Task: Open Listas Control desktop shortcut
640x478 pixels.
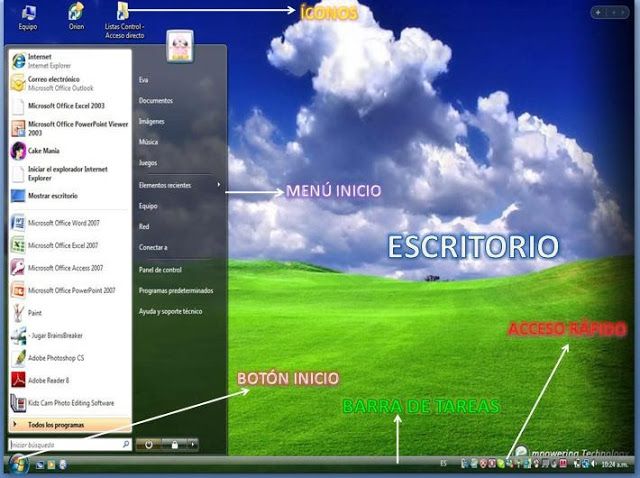Action: click(x=124, y=20)
